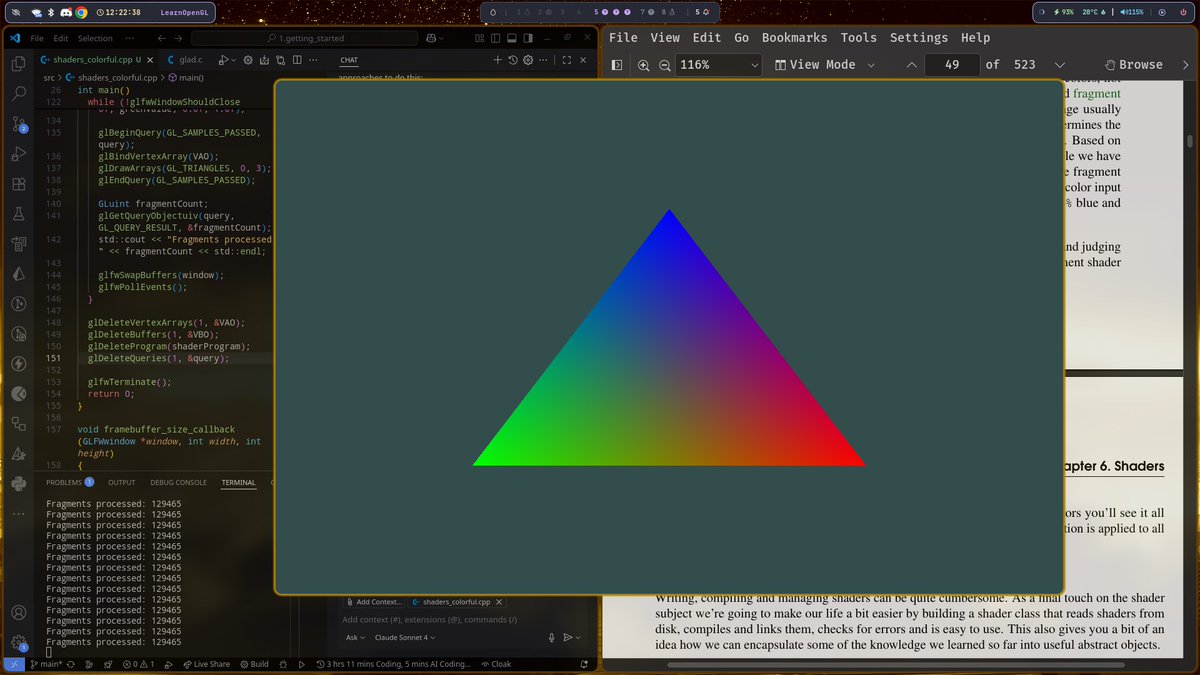Image resolution: width=1200 pixels, height=675 pixels.
Task: Open the VS Code Explorer view
Action: 18,63
